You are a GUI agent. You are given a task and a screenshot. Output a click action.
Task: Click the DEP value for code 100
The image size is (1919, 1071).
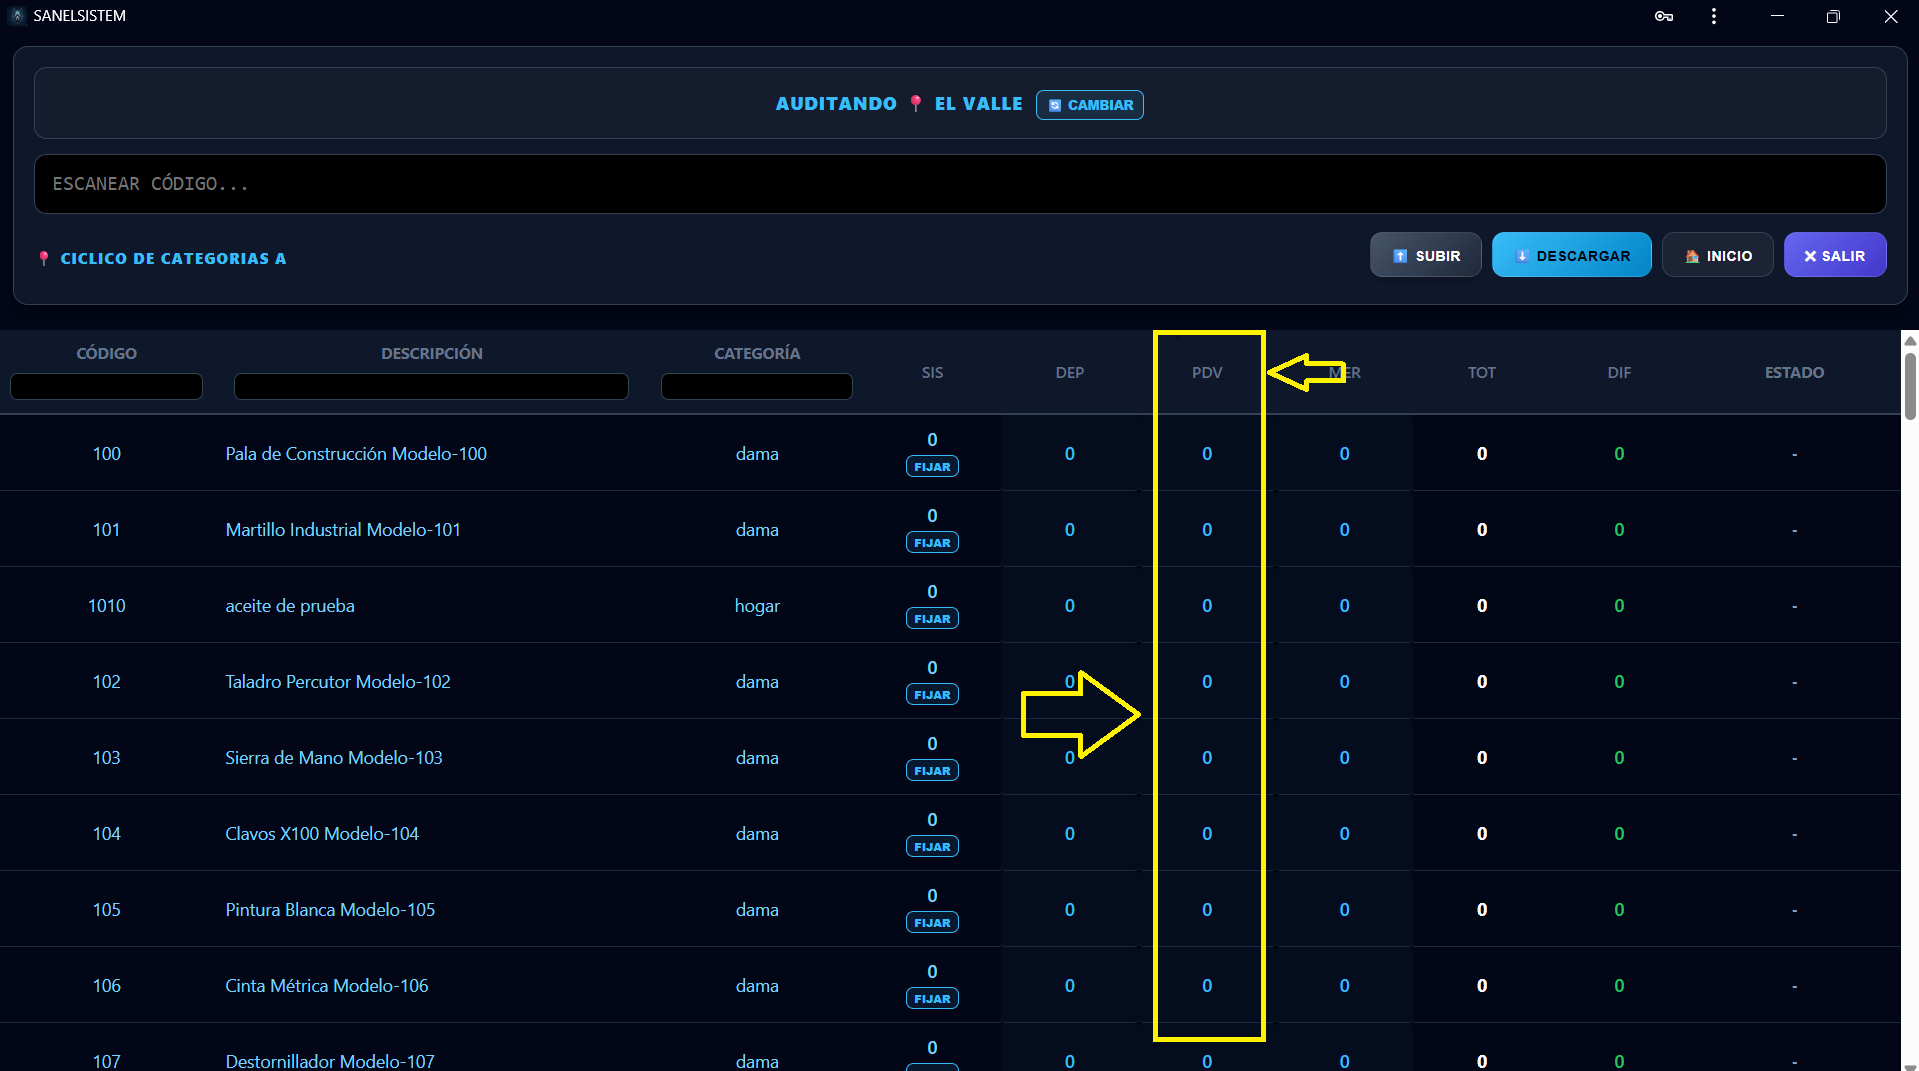click(1070, 454)
